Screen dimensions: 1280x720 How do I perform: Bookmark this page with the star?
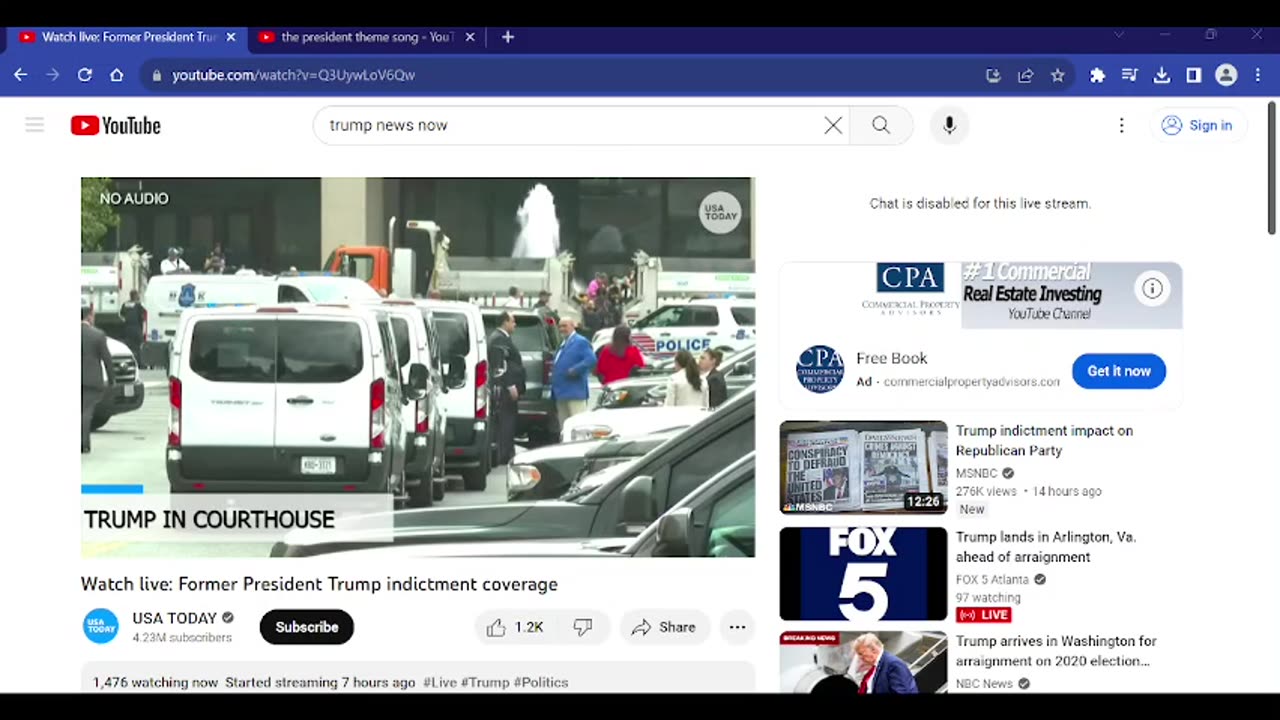click(x=1057, y=75)
